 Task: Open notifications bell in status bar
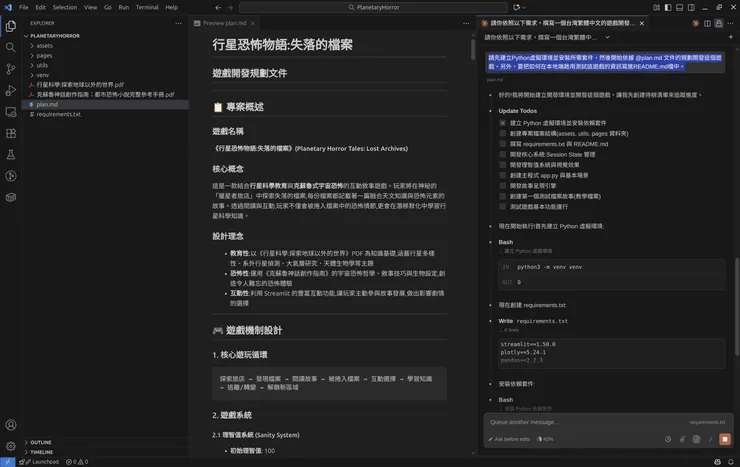click(731, 462)
